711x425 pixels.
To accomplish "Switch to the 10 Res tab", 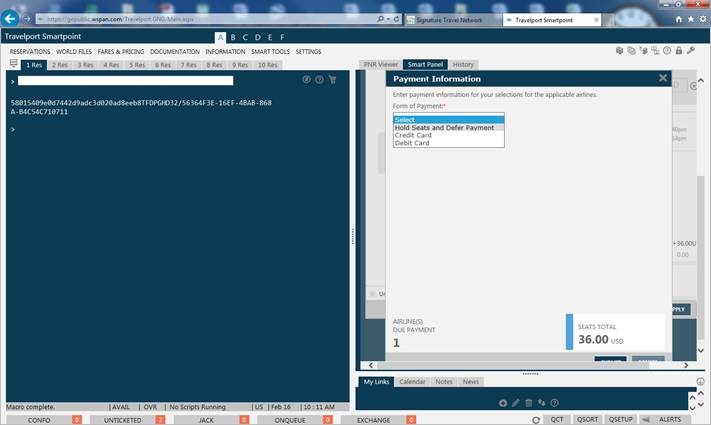I will pos(268,65).
